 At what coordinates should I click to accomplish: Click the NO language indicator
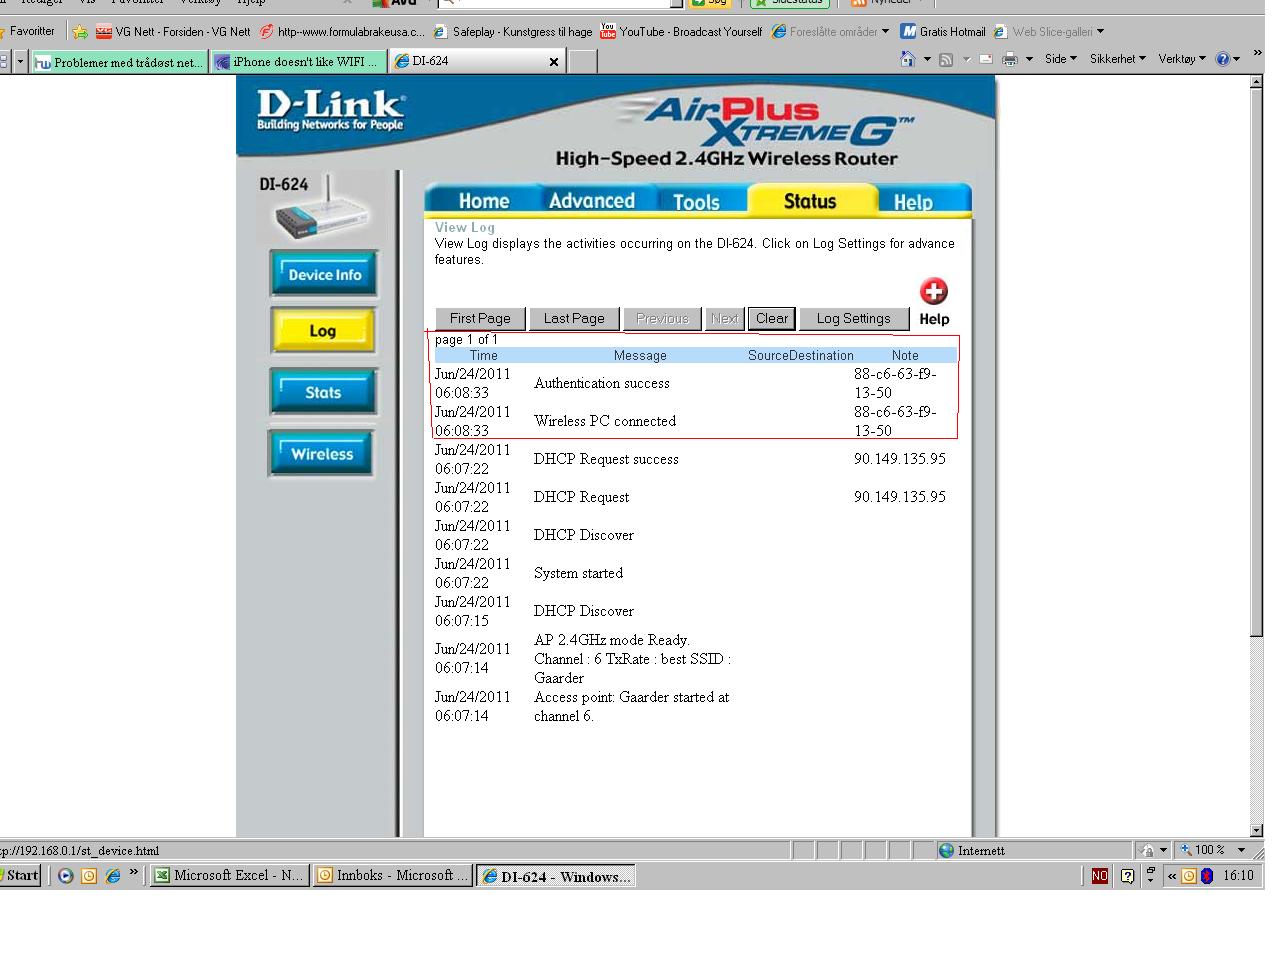tap(1100, 876)
